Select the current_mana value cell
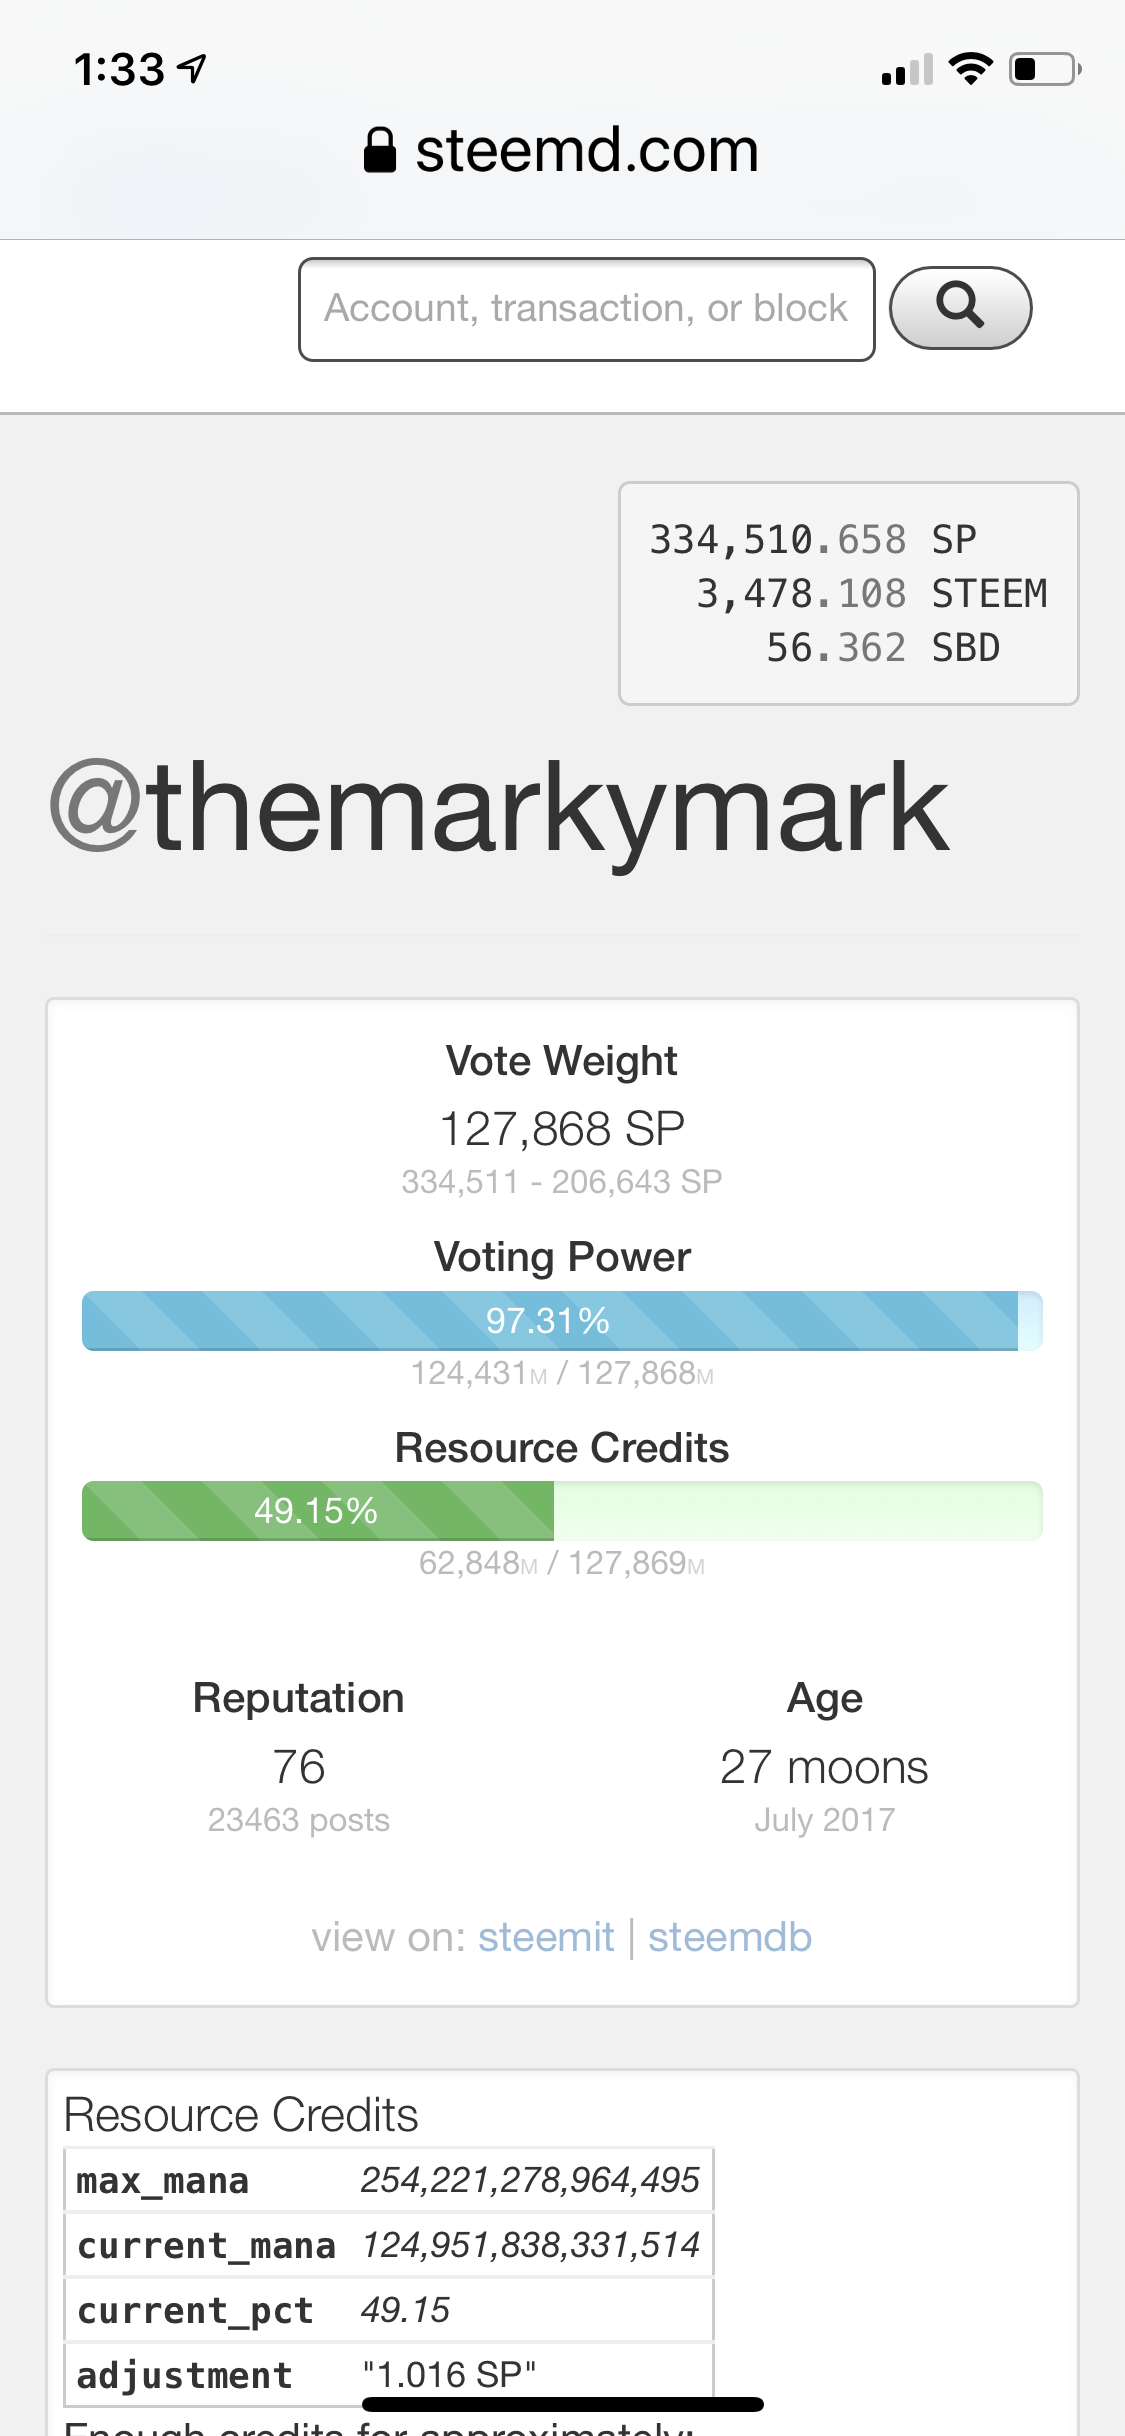The image size is (1125, 2436). [x=531, y=2245]
